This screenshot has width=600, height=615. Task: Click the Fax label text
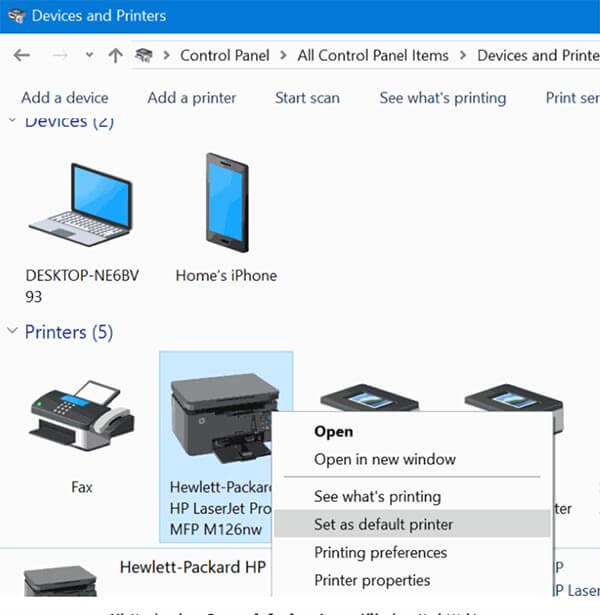pos(82,488)
